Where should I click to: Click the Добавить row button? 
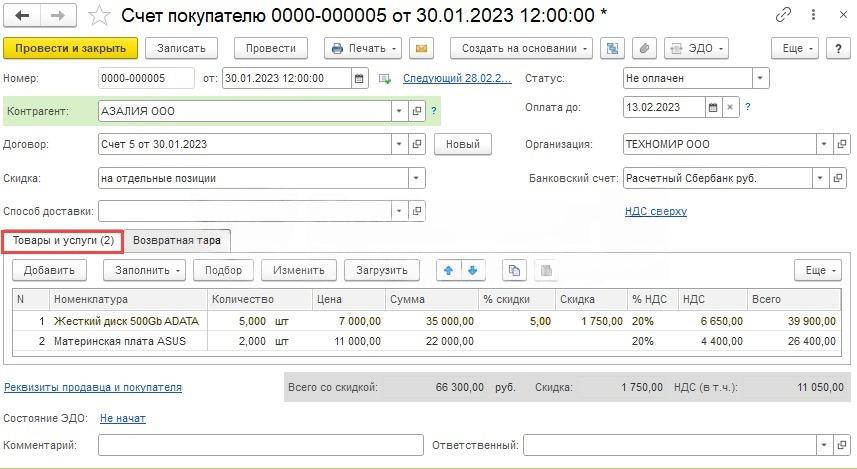pos(49,270)
